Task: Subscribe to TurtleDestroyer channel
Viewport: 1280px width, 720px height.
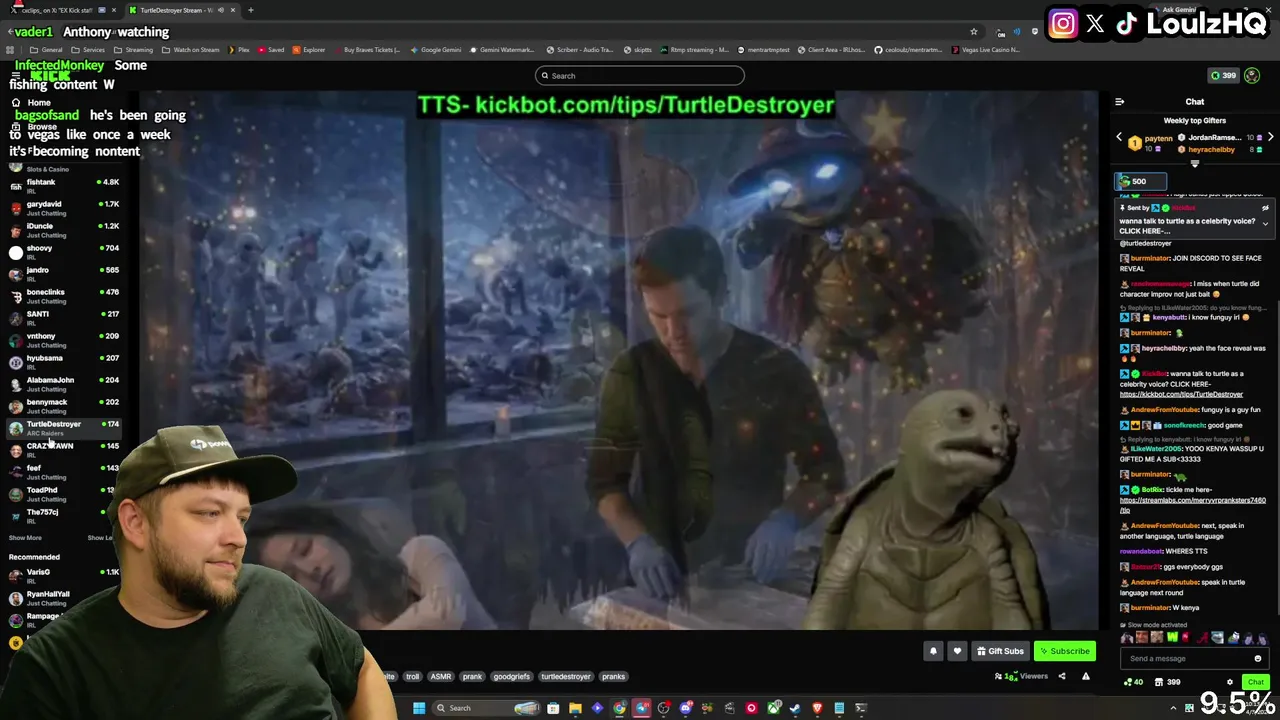Action: tap(1065, 651)
